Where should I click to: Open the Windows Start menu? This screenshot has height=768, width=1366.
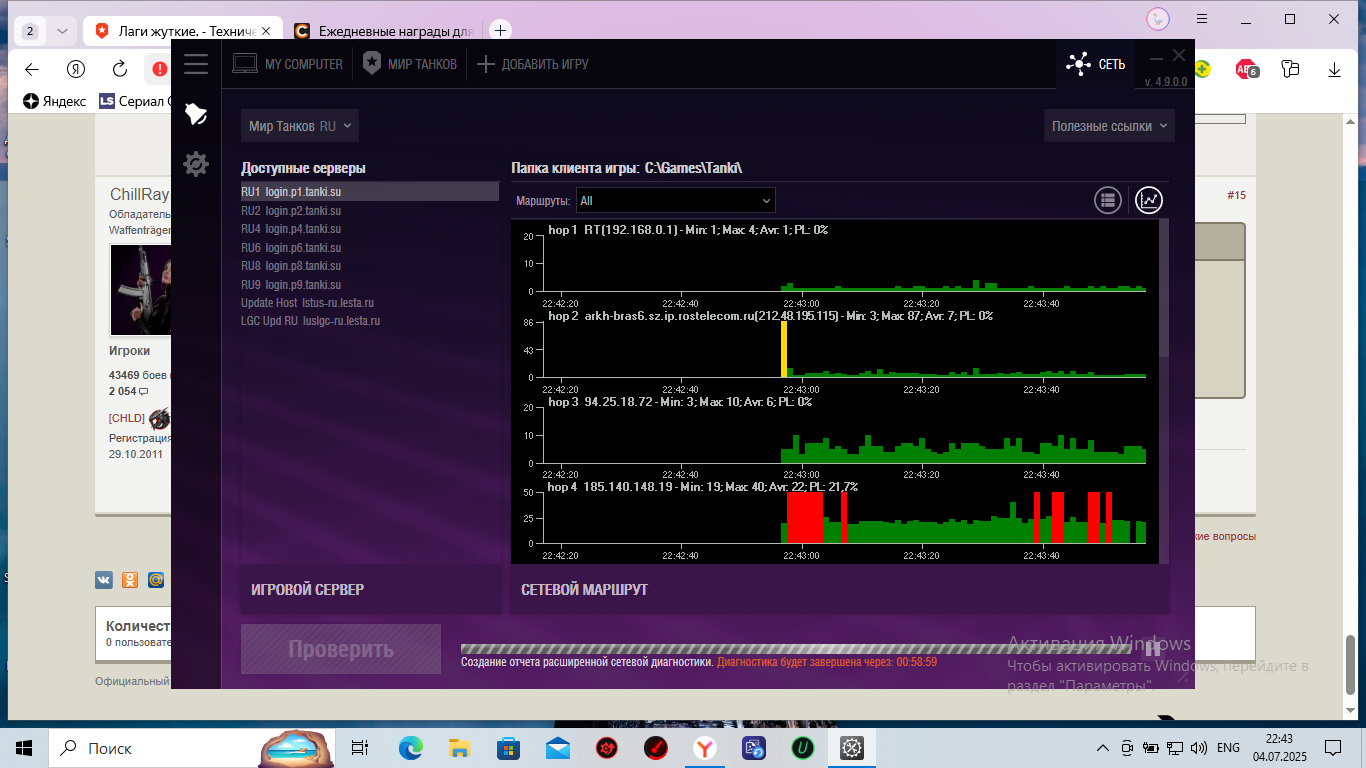point(24,747)
